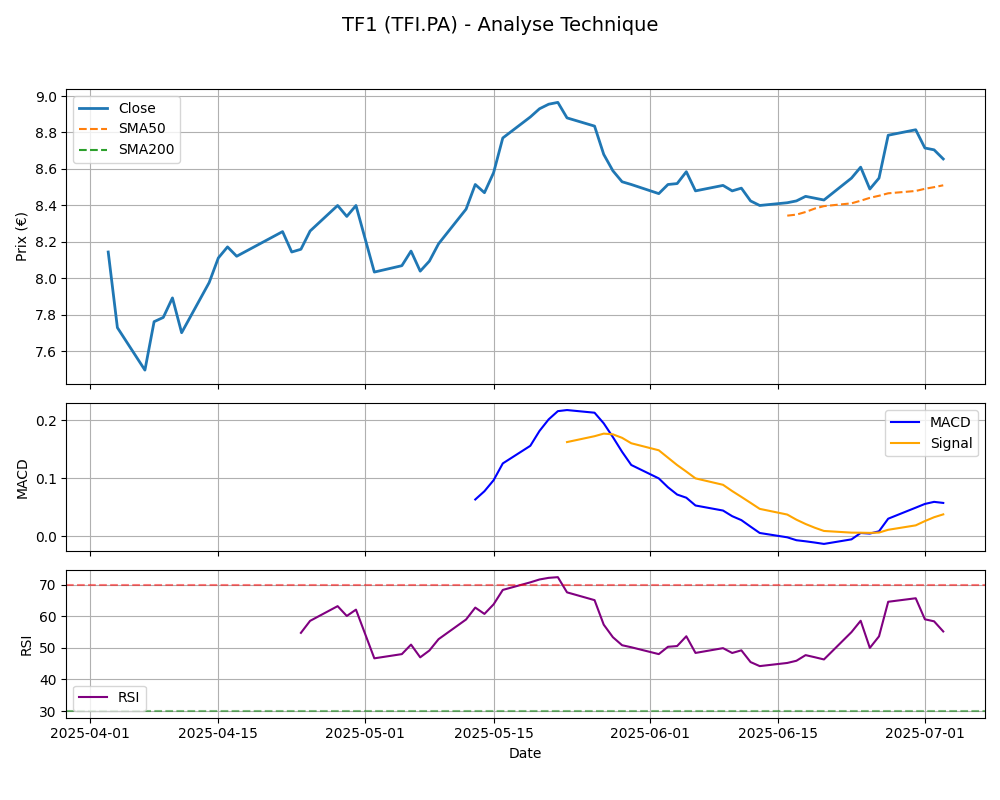Click the orange dashed SMA50 legend line sample
1000x800 pixels.
tap(94, 129)
